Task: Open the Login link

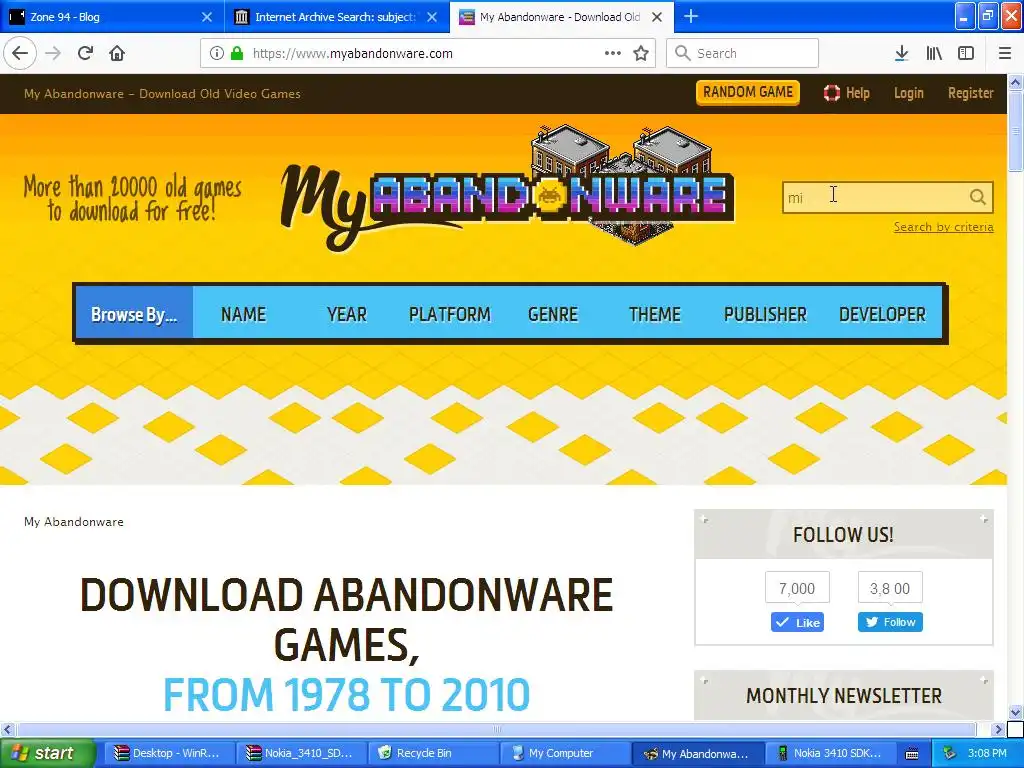Action: point(908,93)
